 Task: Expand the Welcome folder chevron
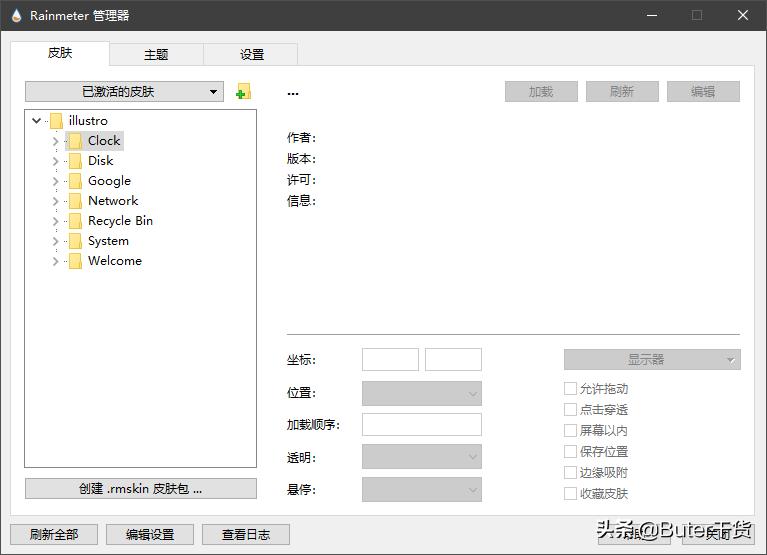tap(55, 262)
